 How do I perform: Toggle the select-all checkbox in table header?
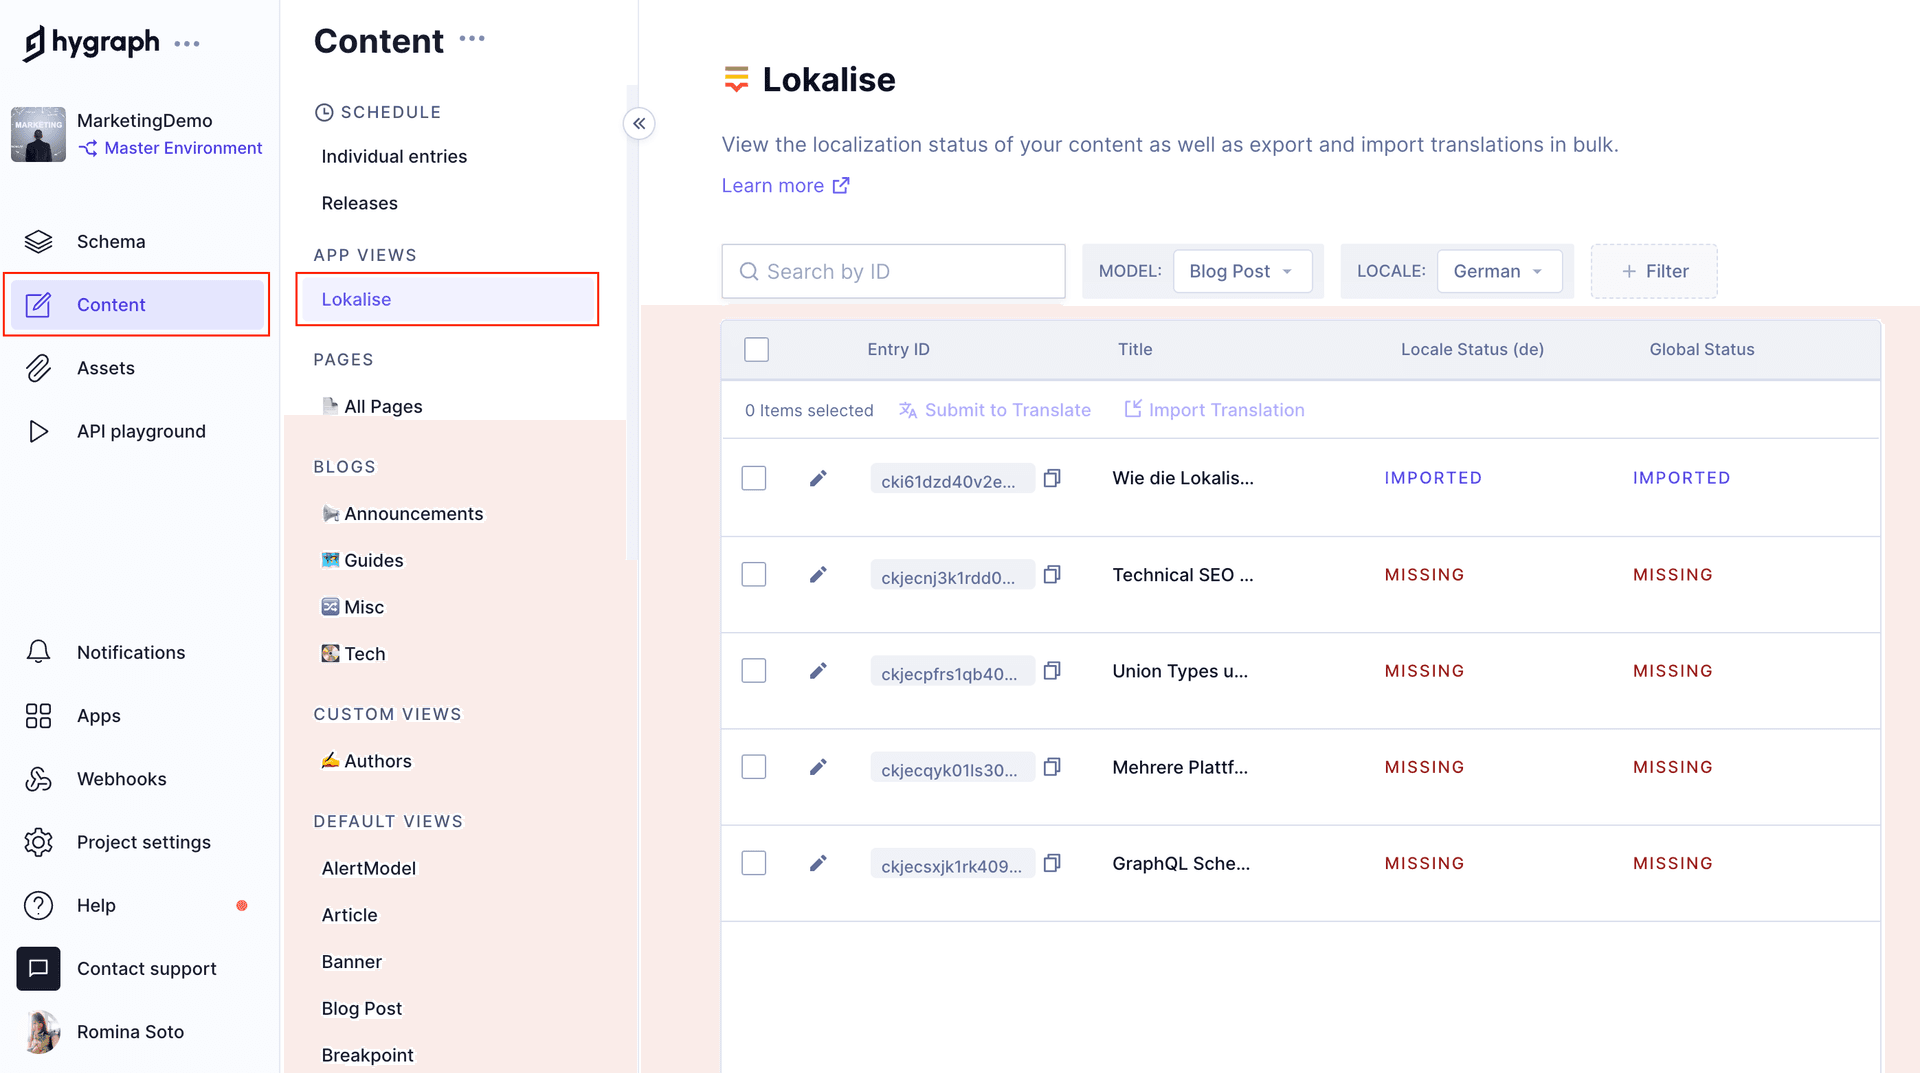coord(757,350)
